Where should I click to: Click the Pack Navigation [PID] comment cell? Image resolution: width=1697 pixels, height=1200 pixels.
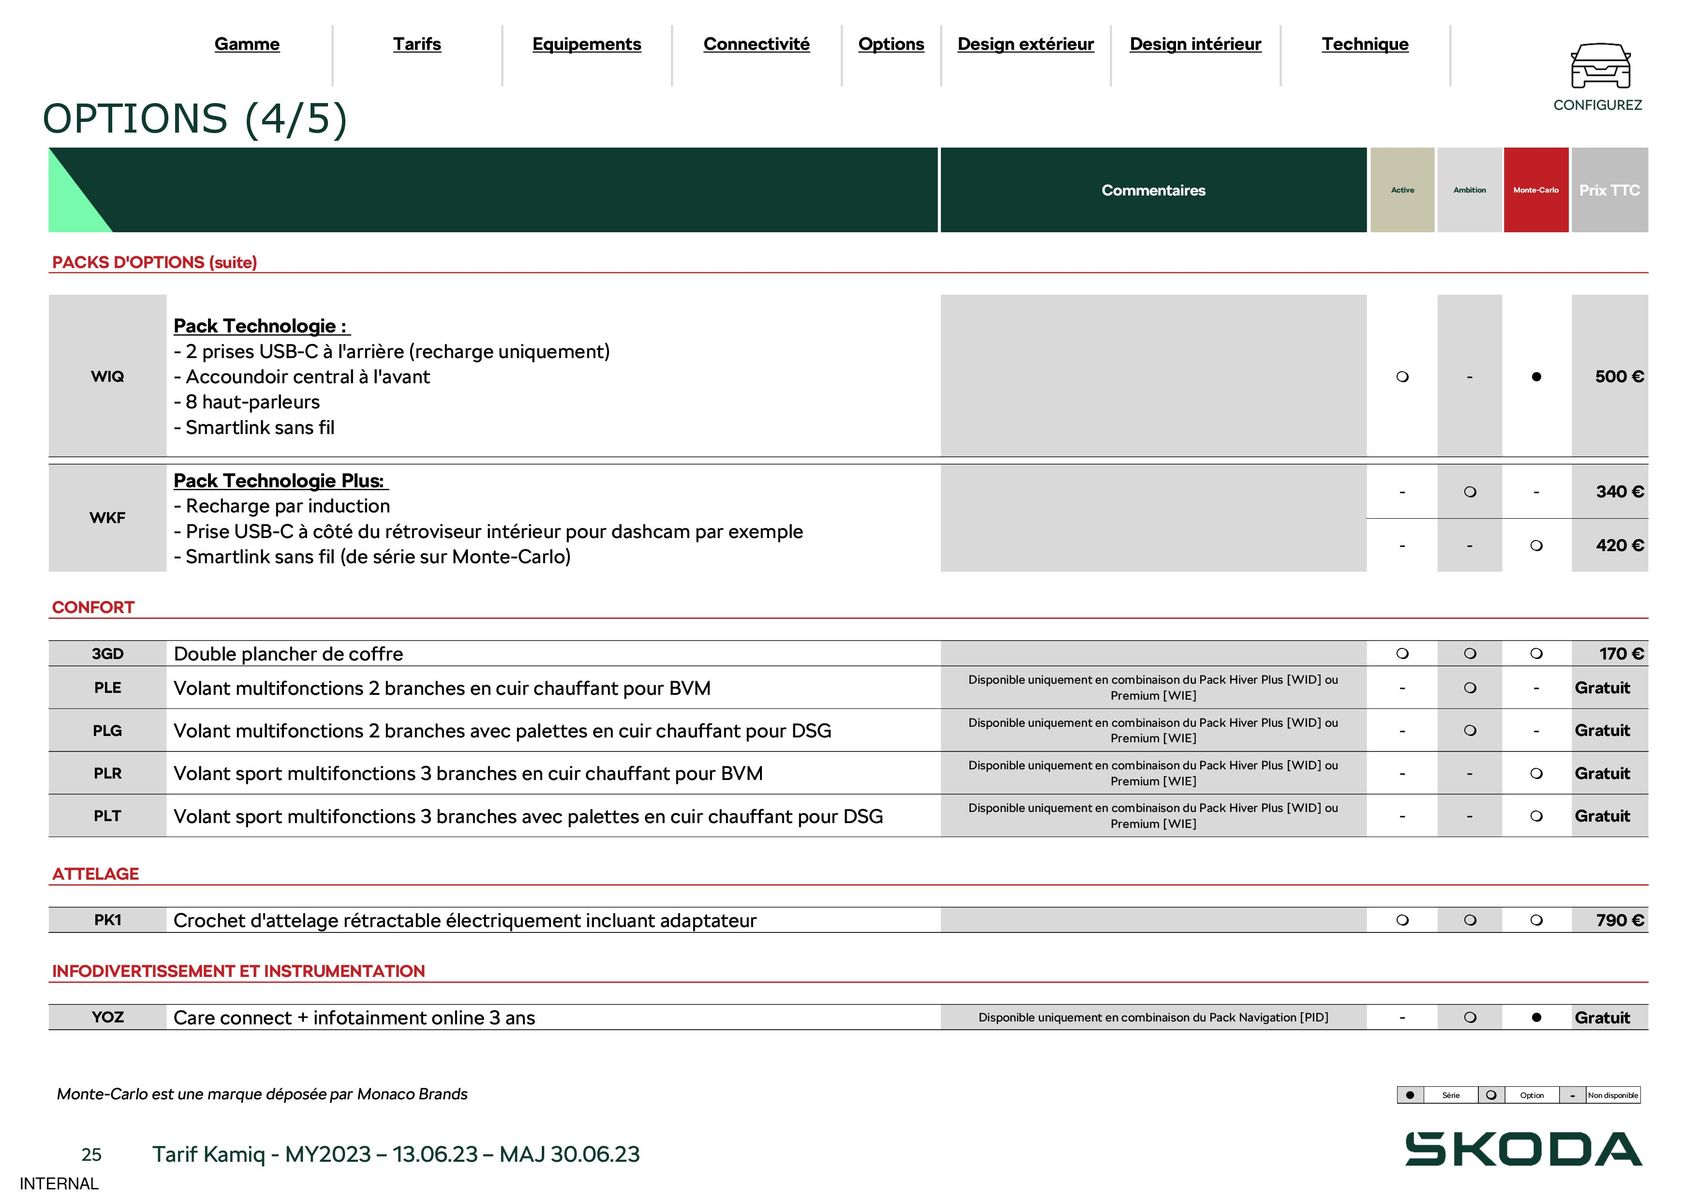coord(1153,1017)
